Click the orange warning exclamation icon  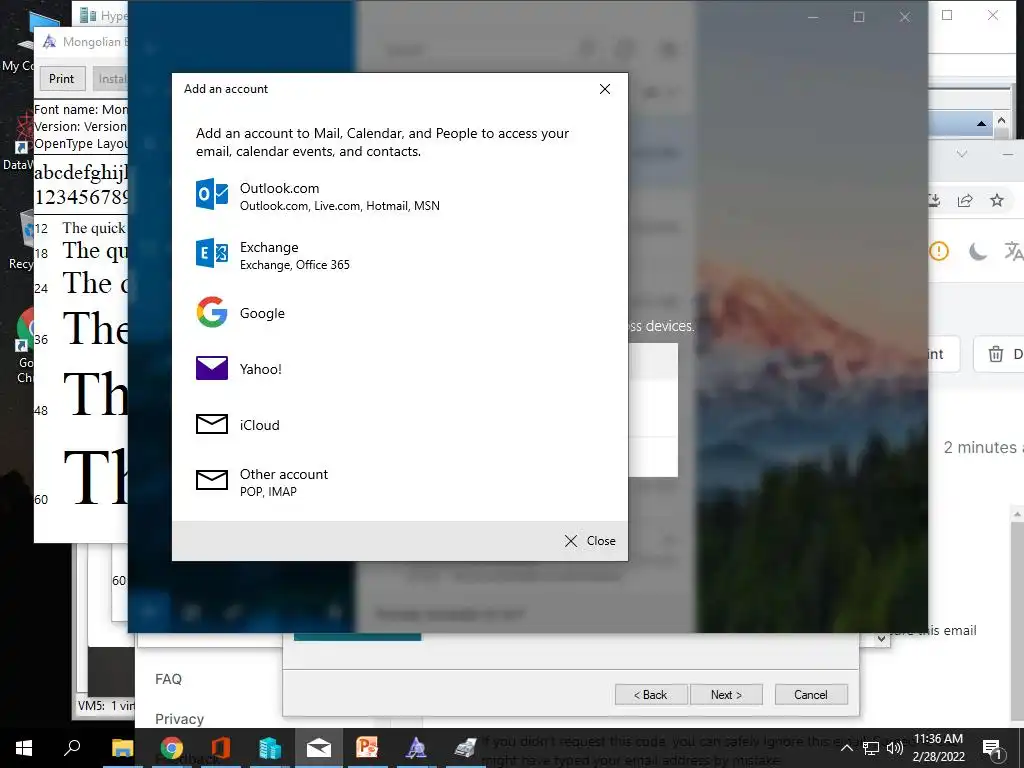coord(938,251)
